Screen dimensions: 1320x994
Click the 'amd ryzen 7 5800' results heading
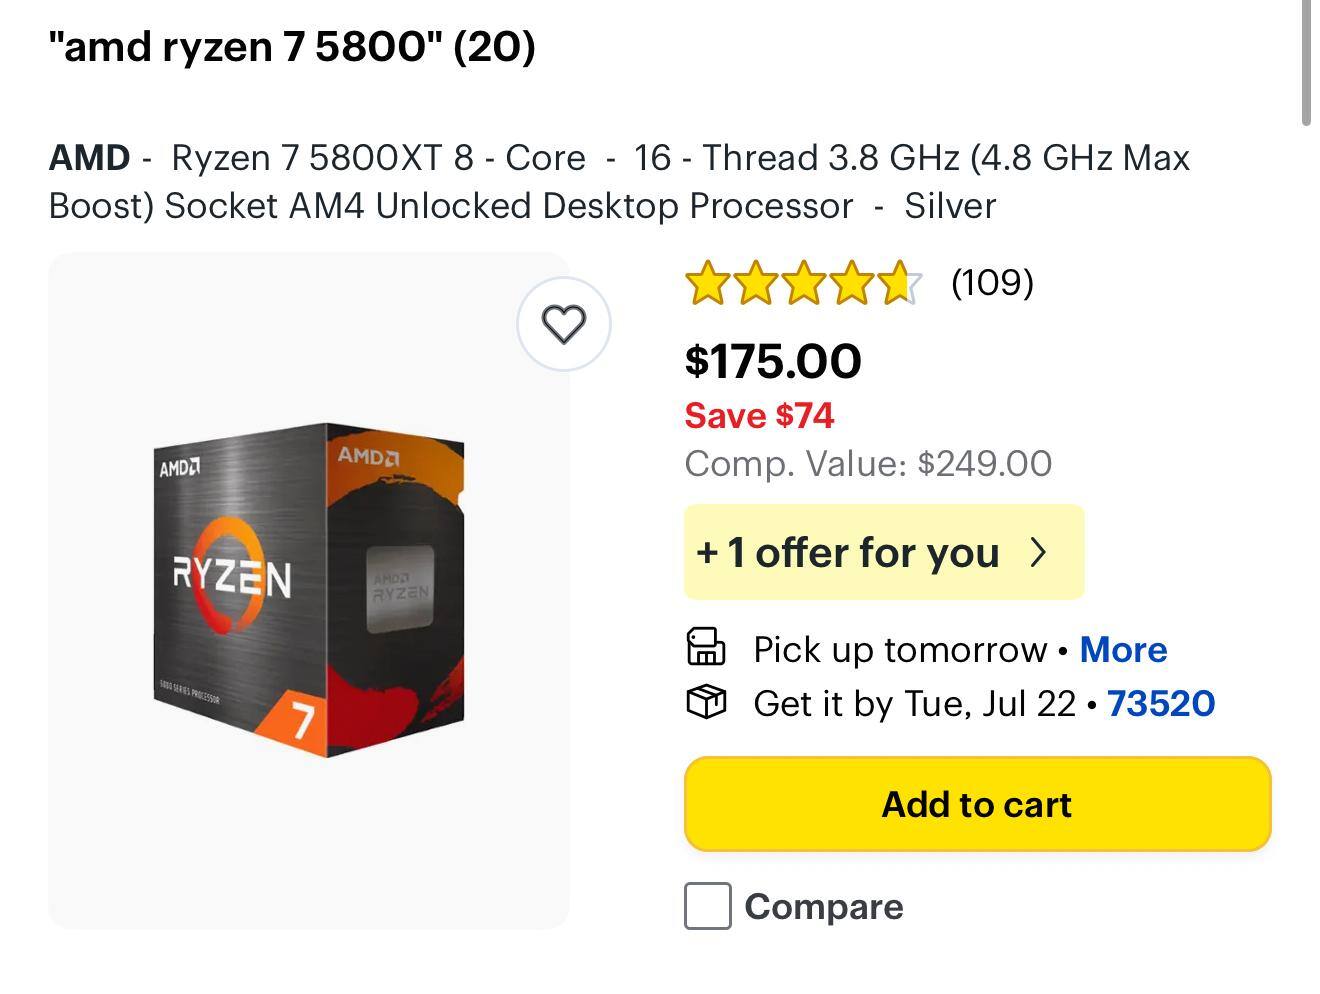coord(292,46)
